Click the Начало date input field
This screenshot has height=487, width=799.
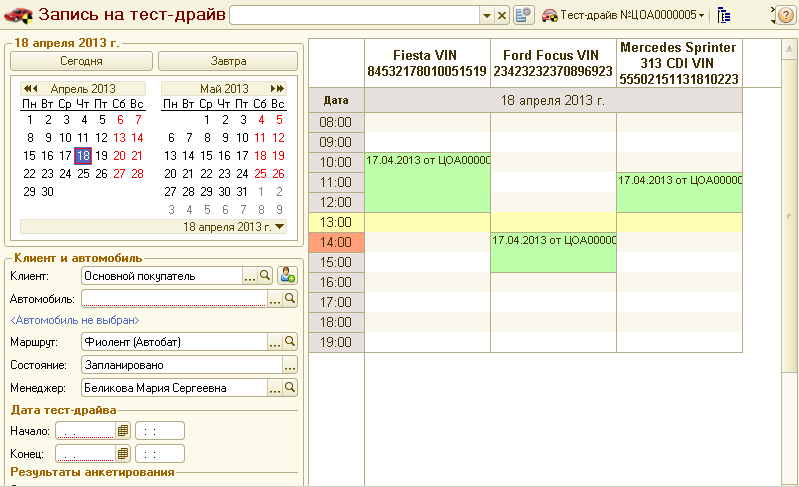[85, 431]
